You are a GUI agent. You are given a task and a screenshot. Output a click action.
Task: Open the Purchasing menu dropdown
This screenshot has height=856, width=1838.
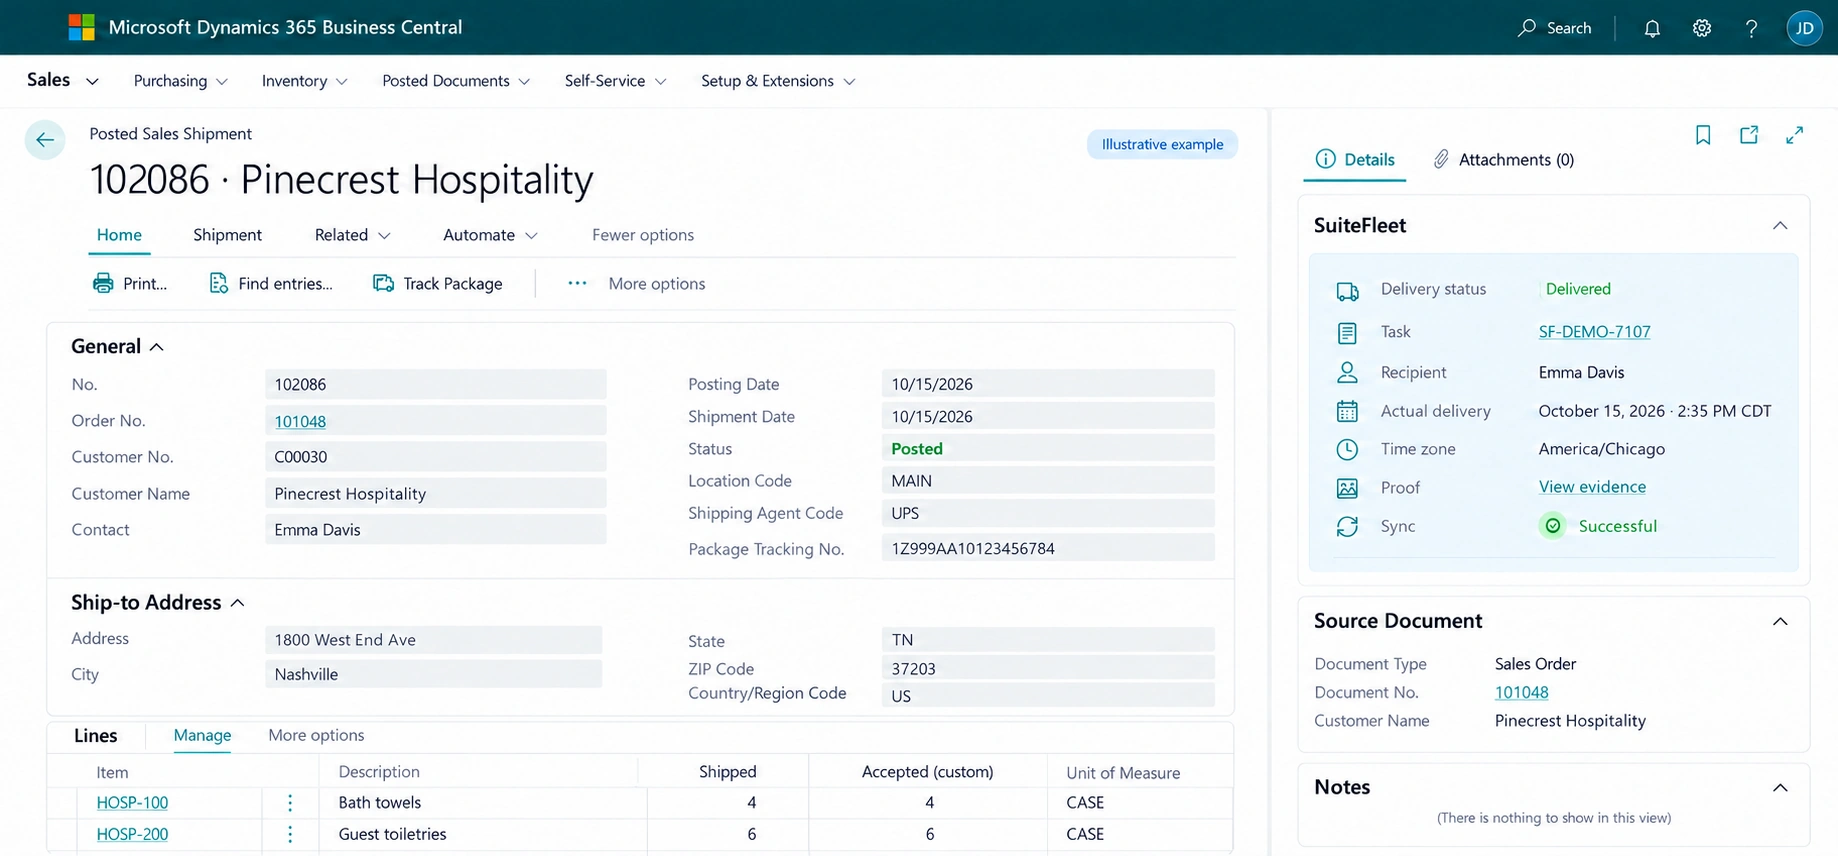pyautogui.click(x=180, y=81)
